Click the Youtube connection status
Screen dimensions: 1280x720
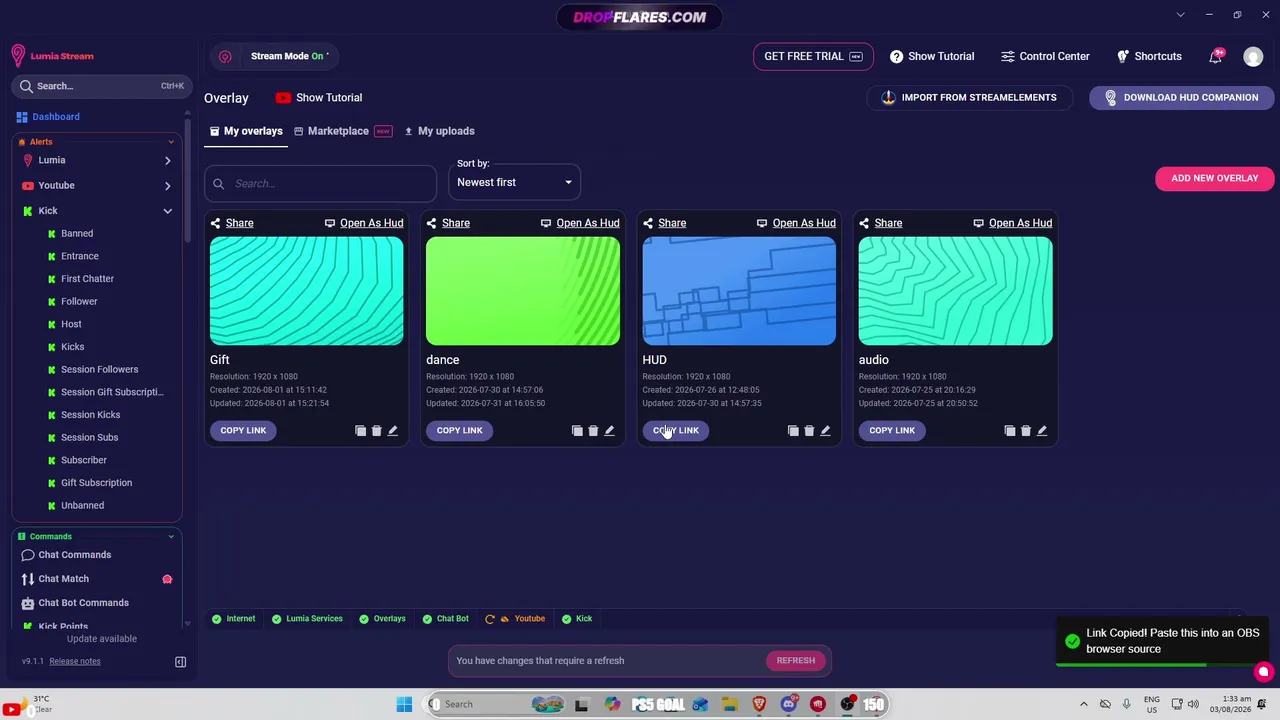coord(515,619)
